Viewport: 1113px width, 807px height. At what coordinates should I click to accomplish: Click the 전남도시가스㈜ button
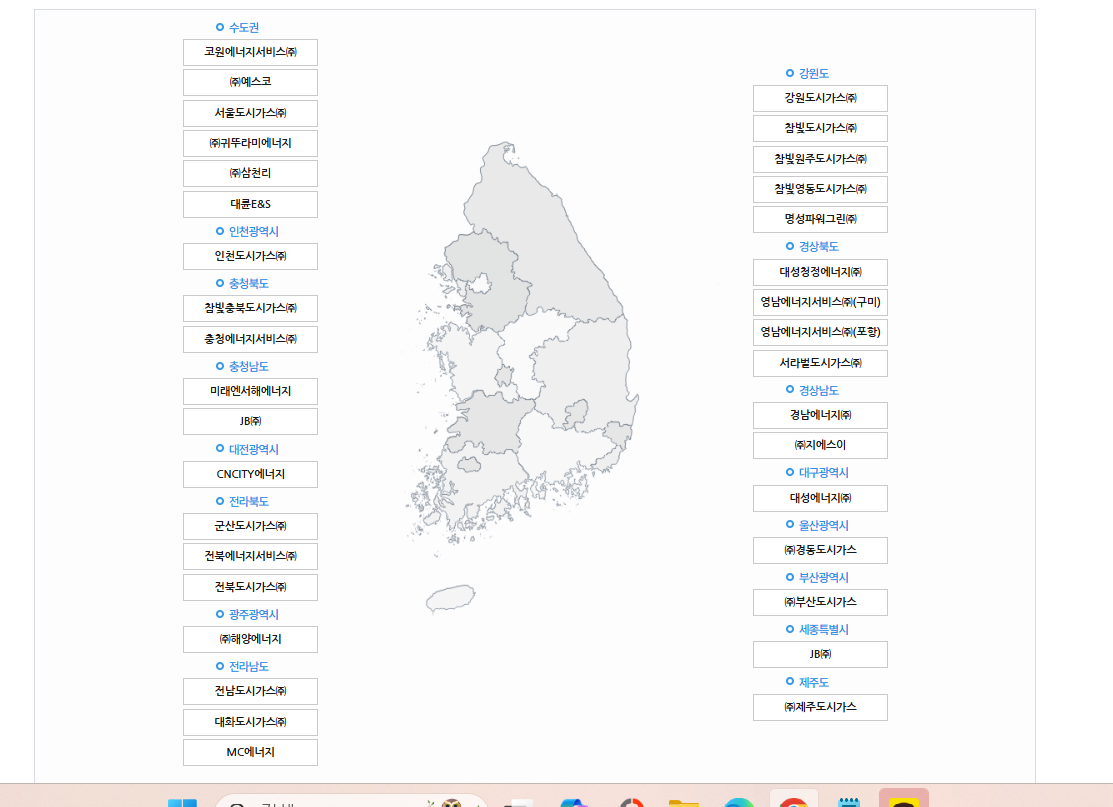click(250, 691)
